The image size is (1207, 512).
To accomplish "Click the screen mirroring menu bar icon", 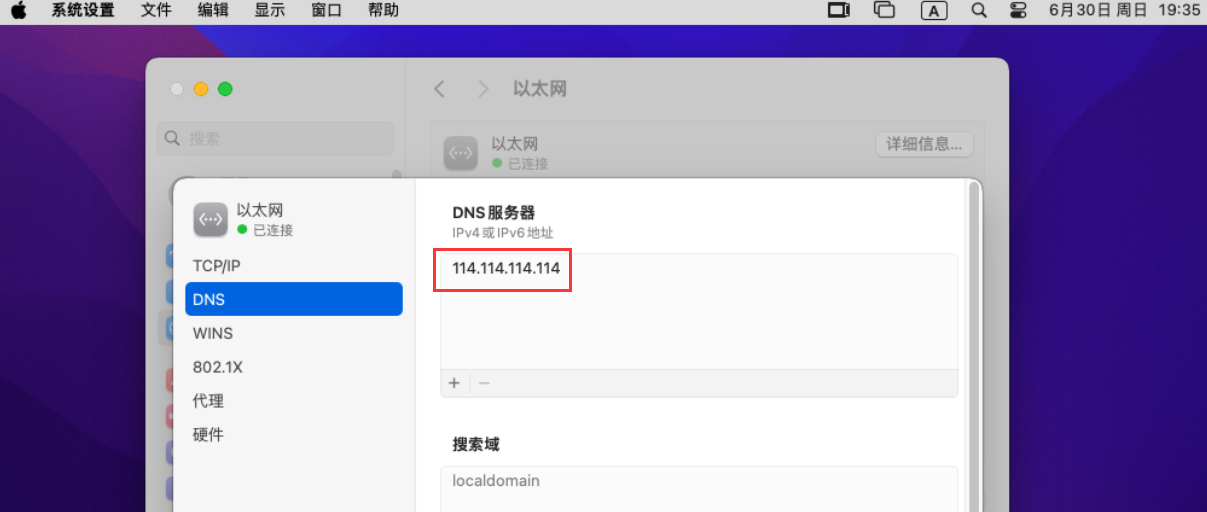I will point(884,11).
